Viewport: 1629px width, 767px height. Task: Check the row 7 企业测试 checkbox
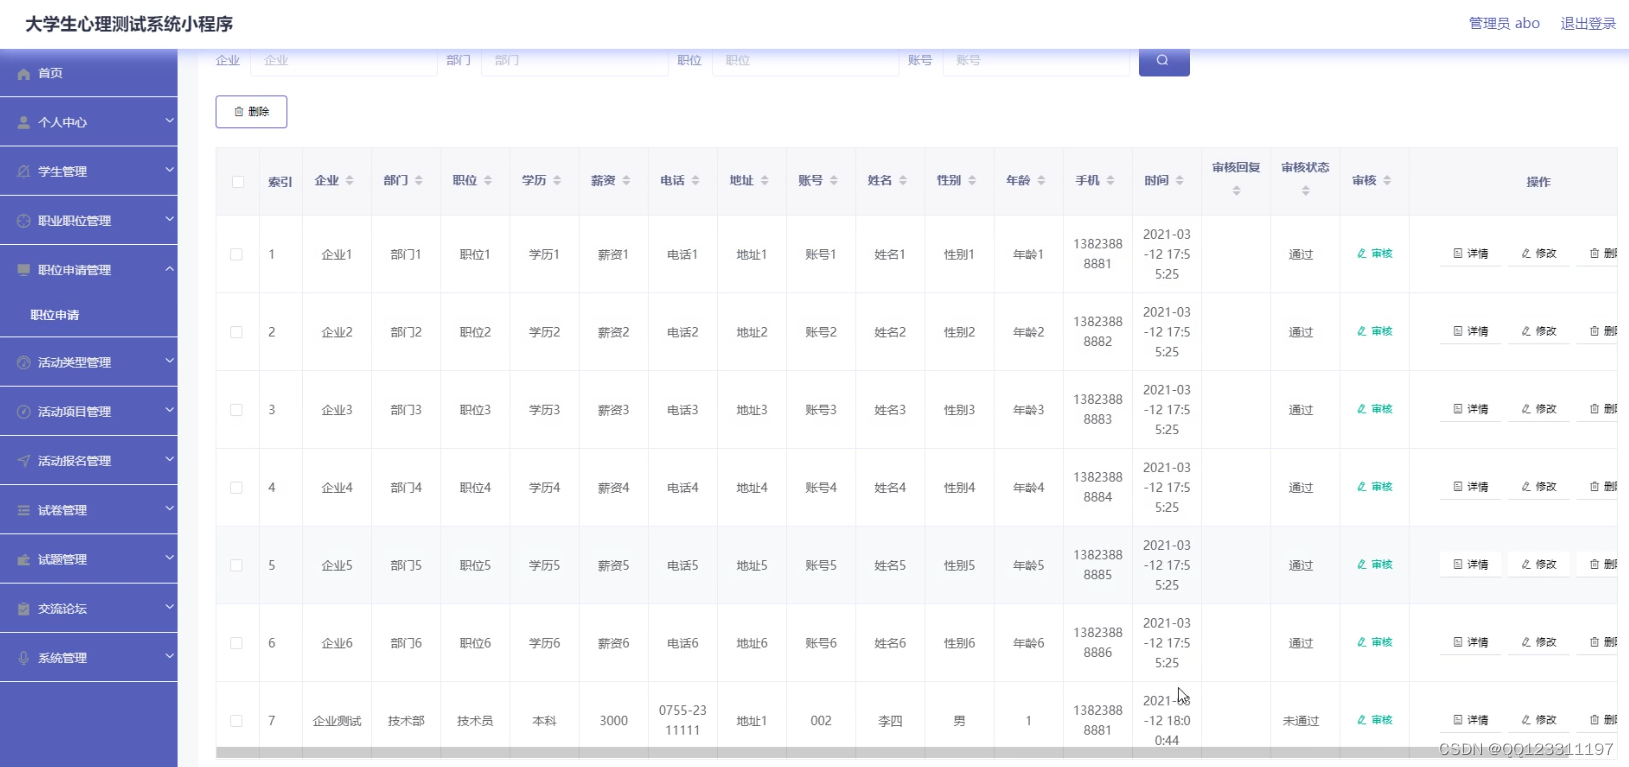tap(237, 721)
